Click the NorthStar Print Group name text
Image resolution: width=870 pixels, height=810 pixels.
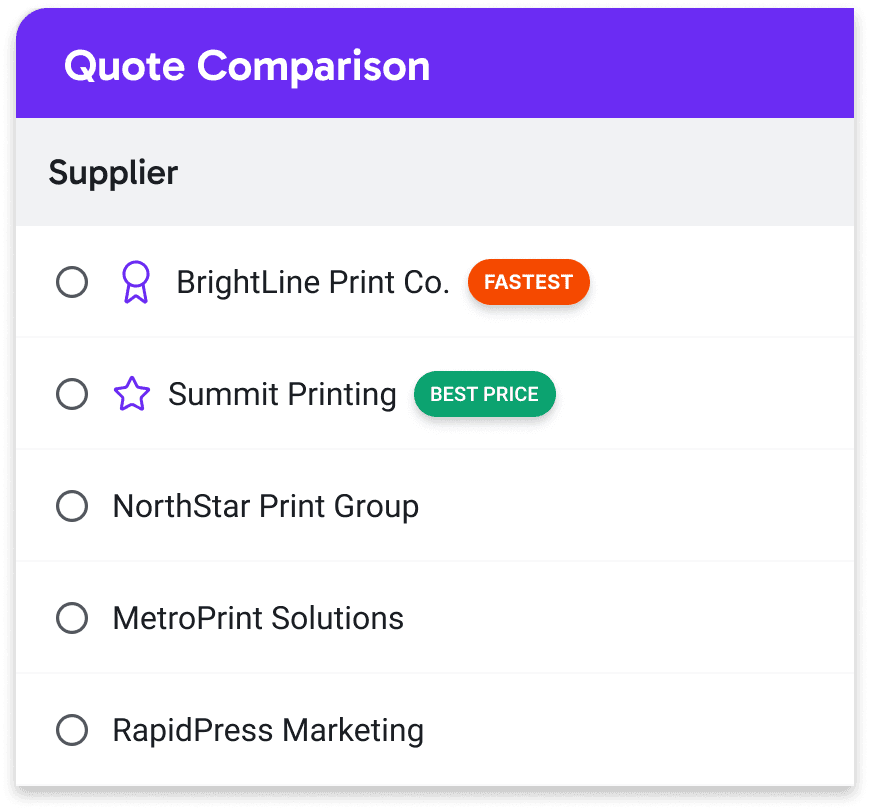tap(265, 506)
